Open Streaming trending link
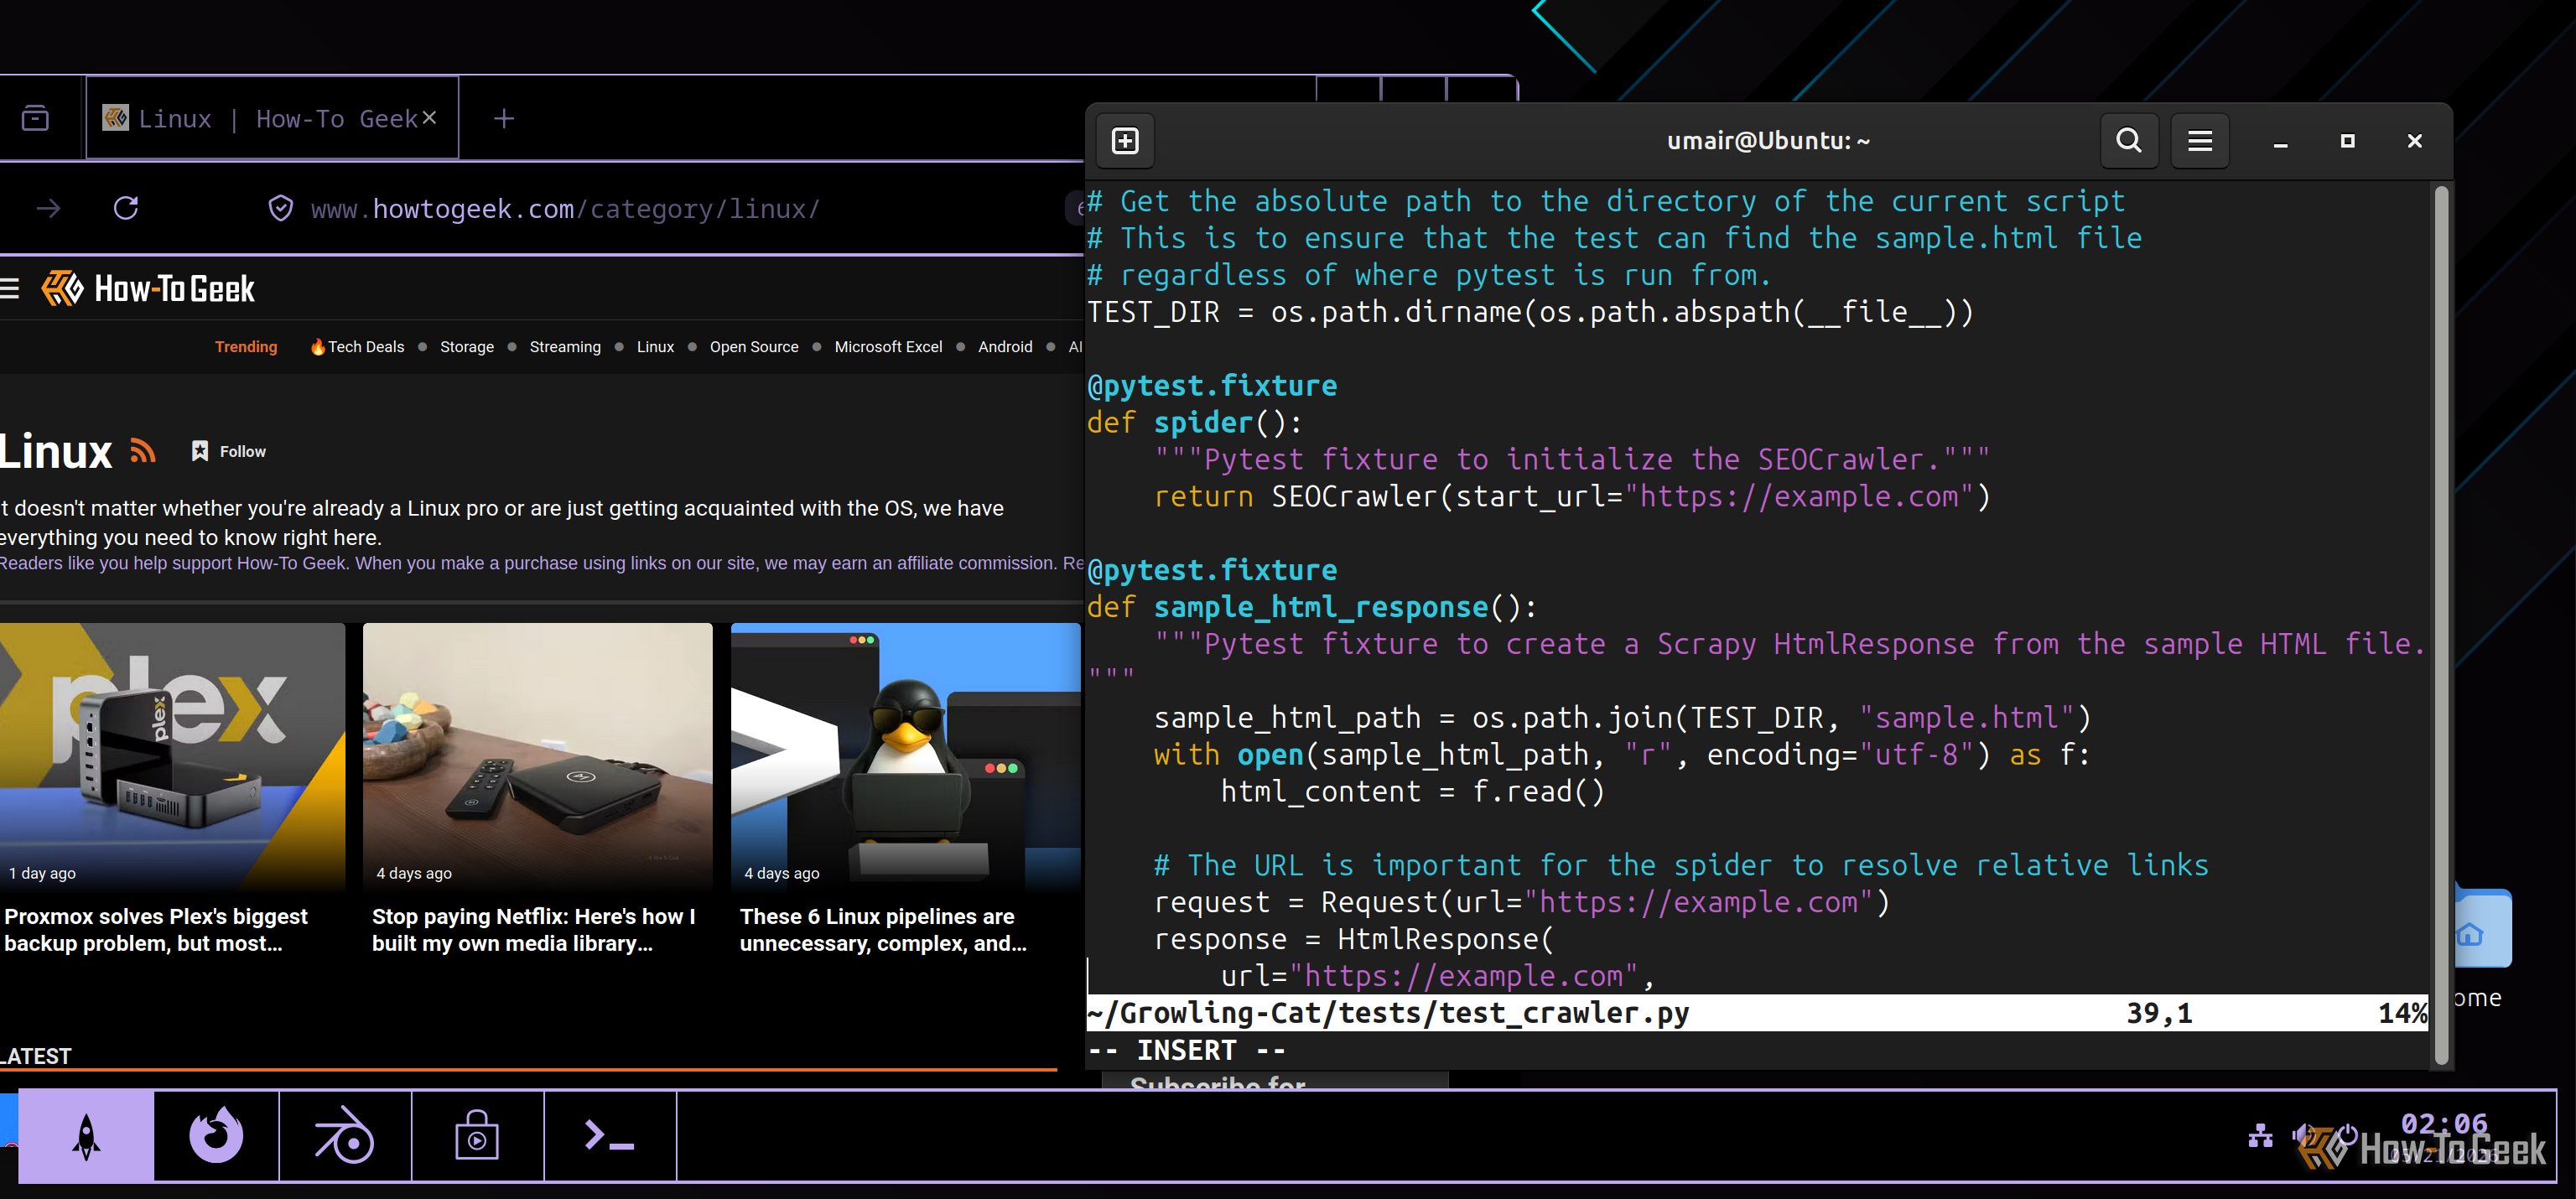This screenshot has width=2576, height=1199. point(565,347)
